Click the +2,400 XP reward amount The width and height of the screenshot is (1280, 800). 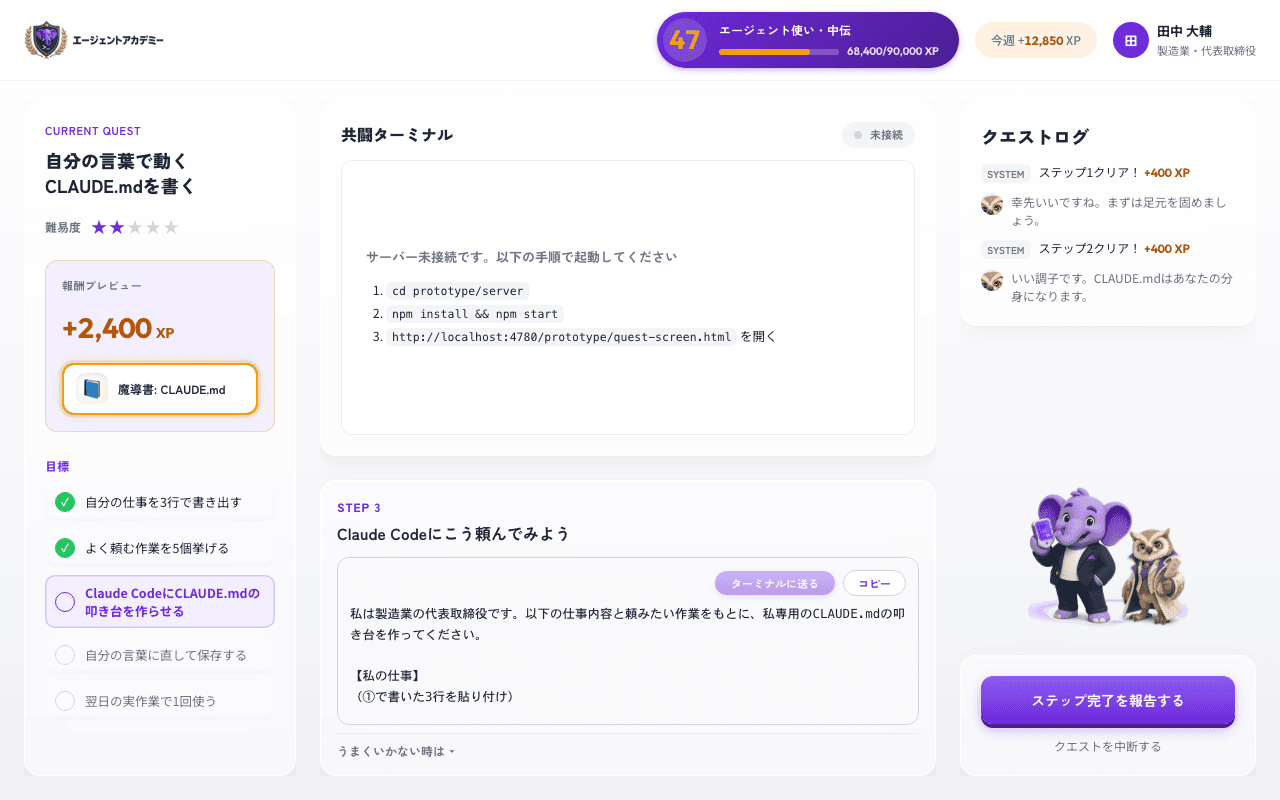pyautogui.click(x=118, y=328)
